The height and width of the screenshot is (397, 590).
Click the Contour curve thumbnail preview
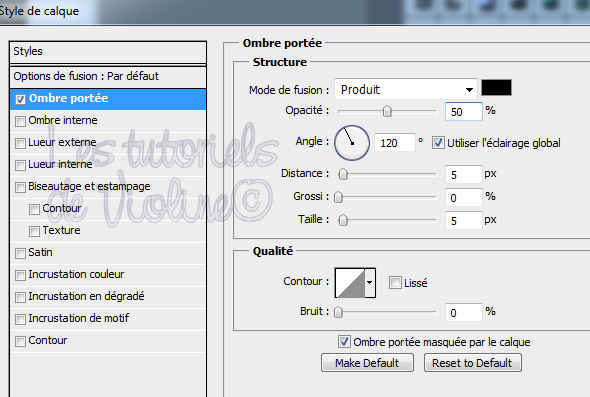pos(350,283)
